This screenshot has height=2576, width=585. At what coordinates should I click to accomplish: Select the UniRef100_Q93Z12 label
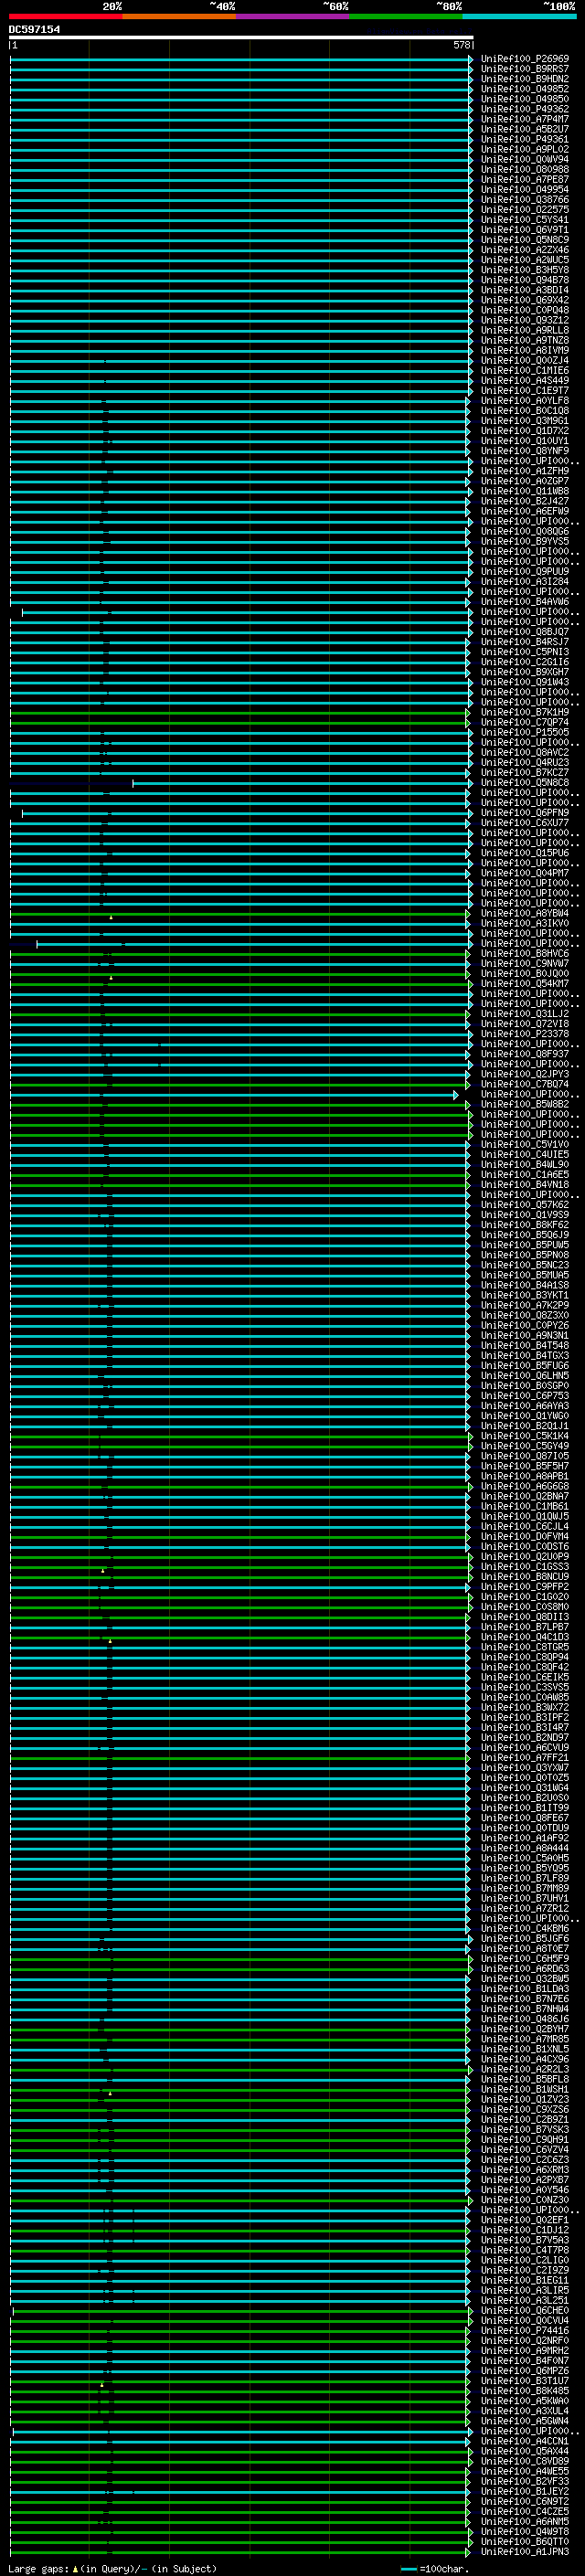[x=524, y=320]
